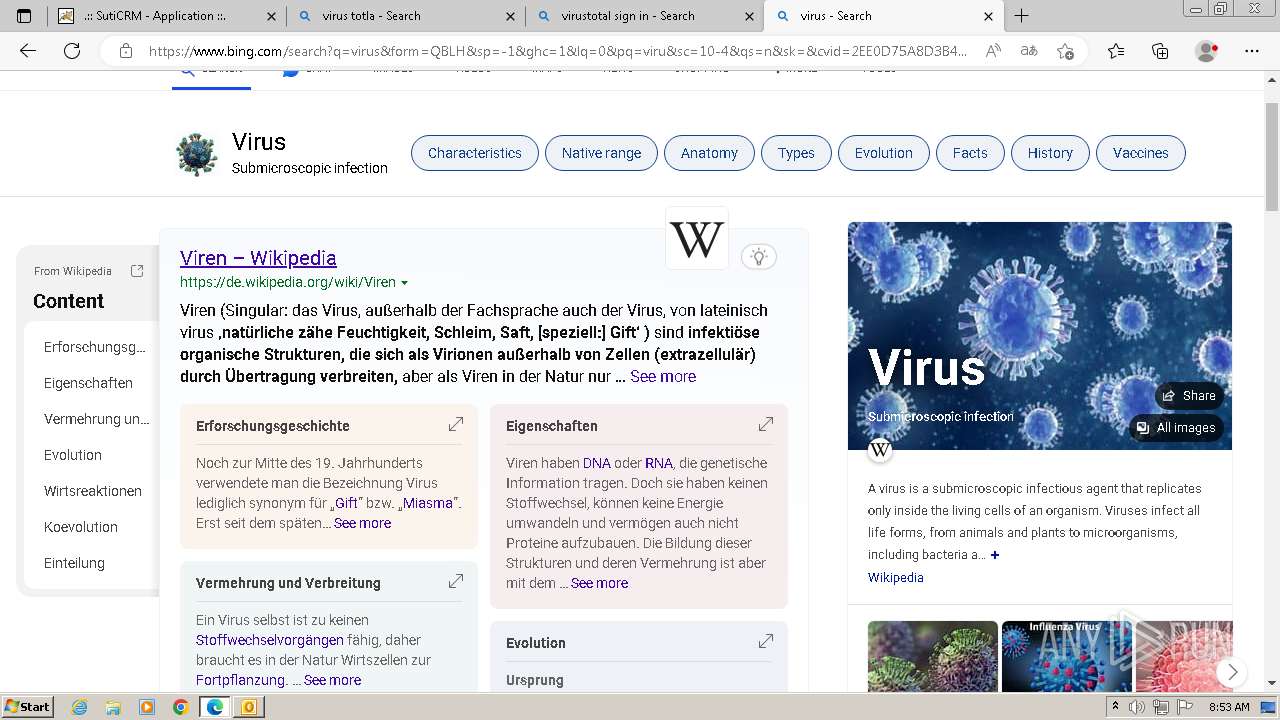Open the tab actions menu icon

24,16
